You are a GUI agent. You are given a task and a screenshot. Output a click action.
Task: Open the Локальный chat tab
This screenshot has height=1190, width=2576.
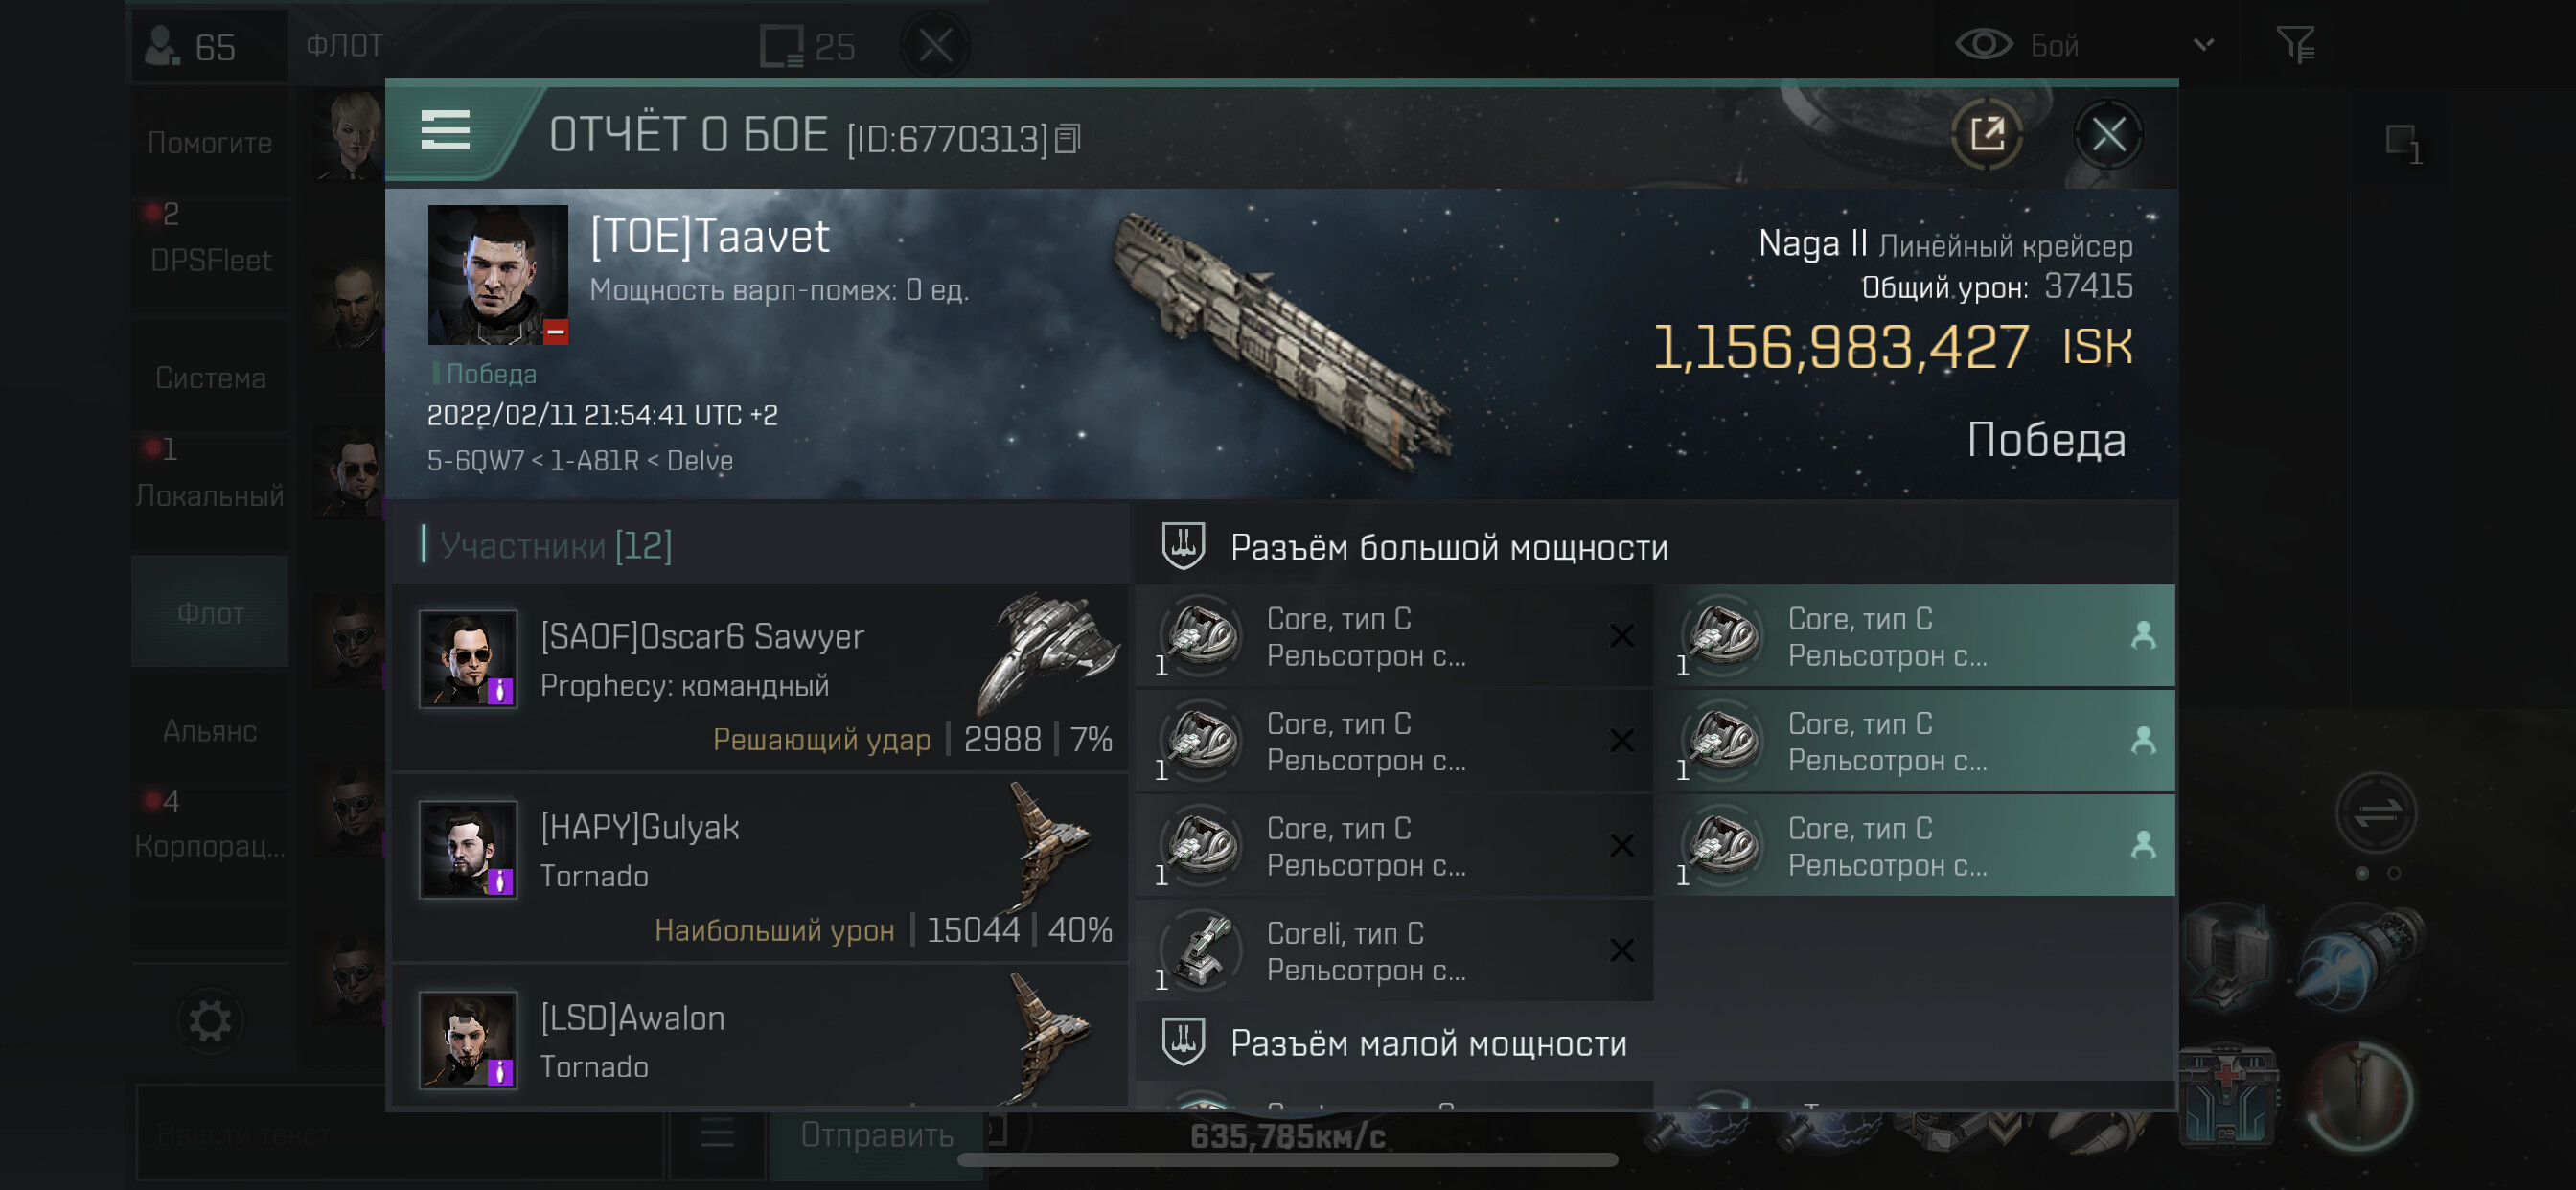210,495
